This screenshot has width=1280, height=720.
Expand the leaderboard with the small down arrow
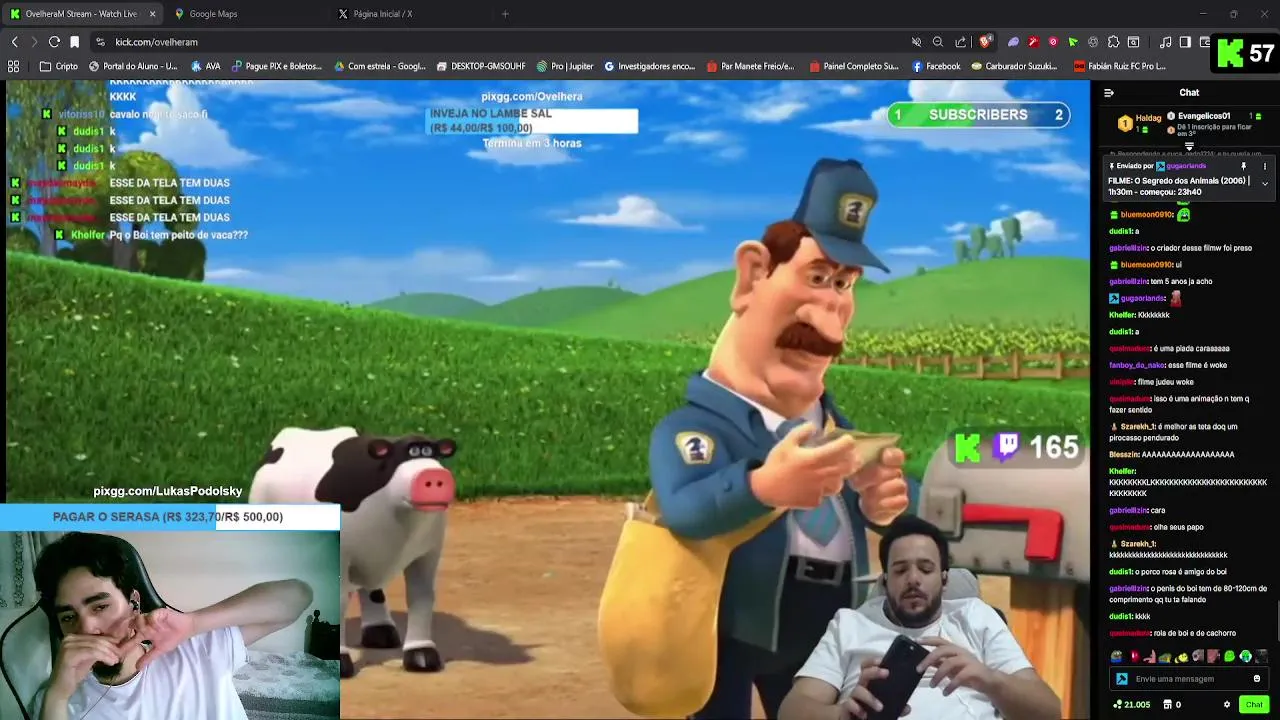1189,147
